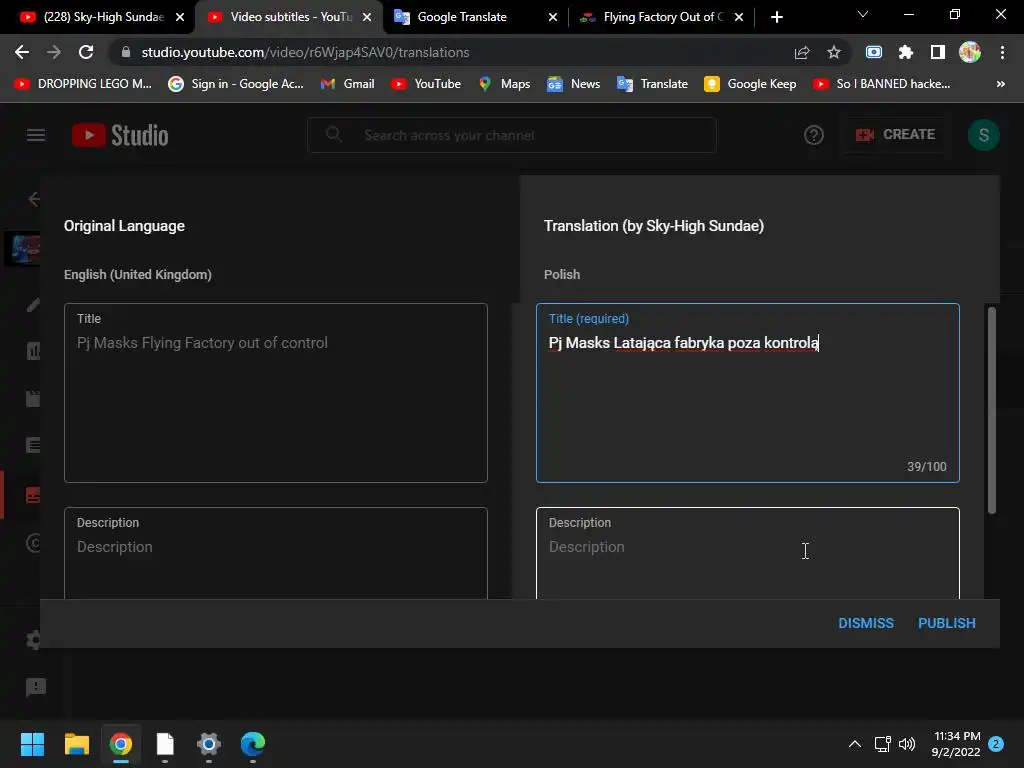Viewport: 1024px width, 768px height.
Task: Click the Search across your channel field
Action: tap(512, 135)
